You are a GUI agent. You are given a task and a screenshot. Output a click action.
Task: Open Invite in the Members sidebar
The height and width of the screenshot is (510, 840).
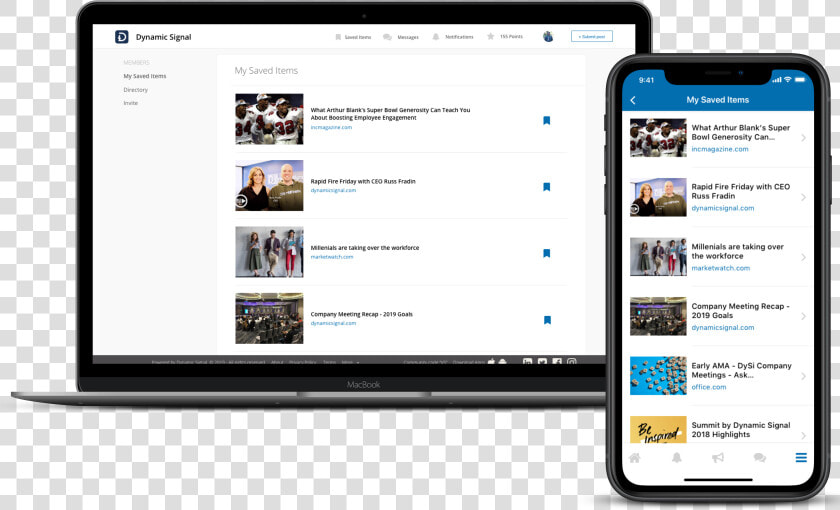coord(131,103)
